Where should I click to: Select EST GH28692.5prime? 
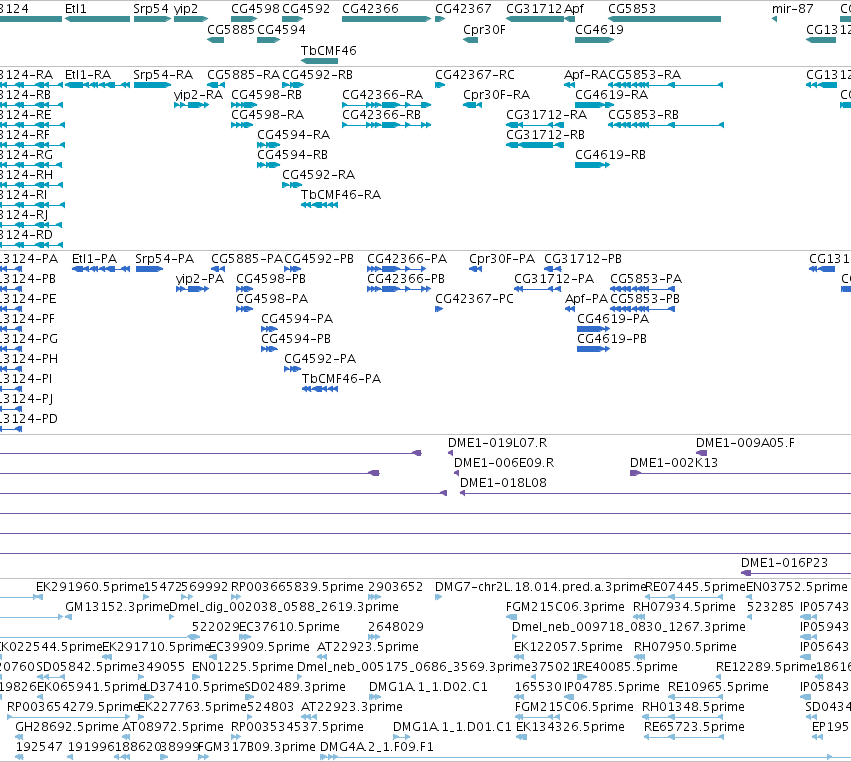[67, 727]
